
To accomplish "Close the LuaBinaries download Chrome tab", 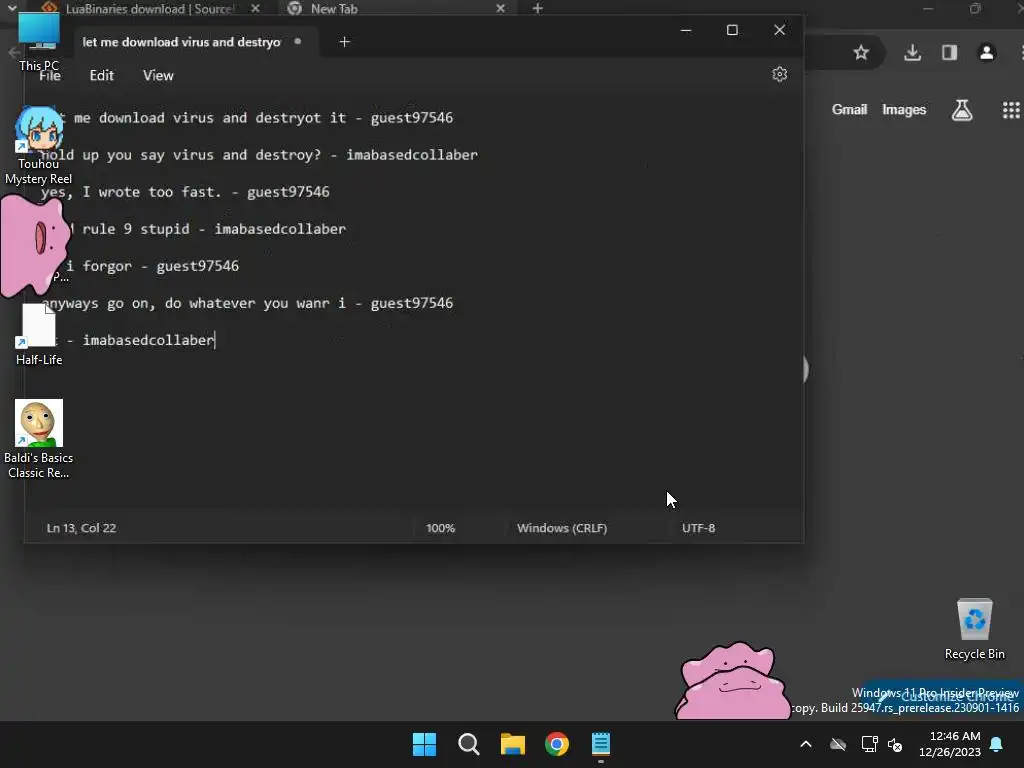I will pyautogui.click(x=255, y=8).
